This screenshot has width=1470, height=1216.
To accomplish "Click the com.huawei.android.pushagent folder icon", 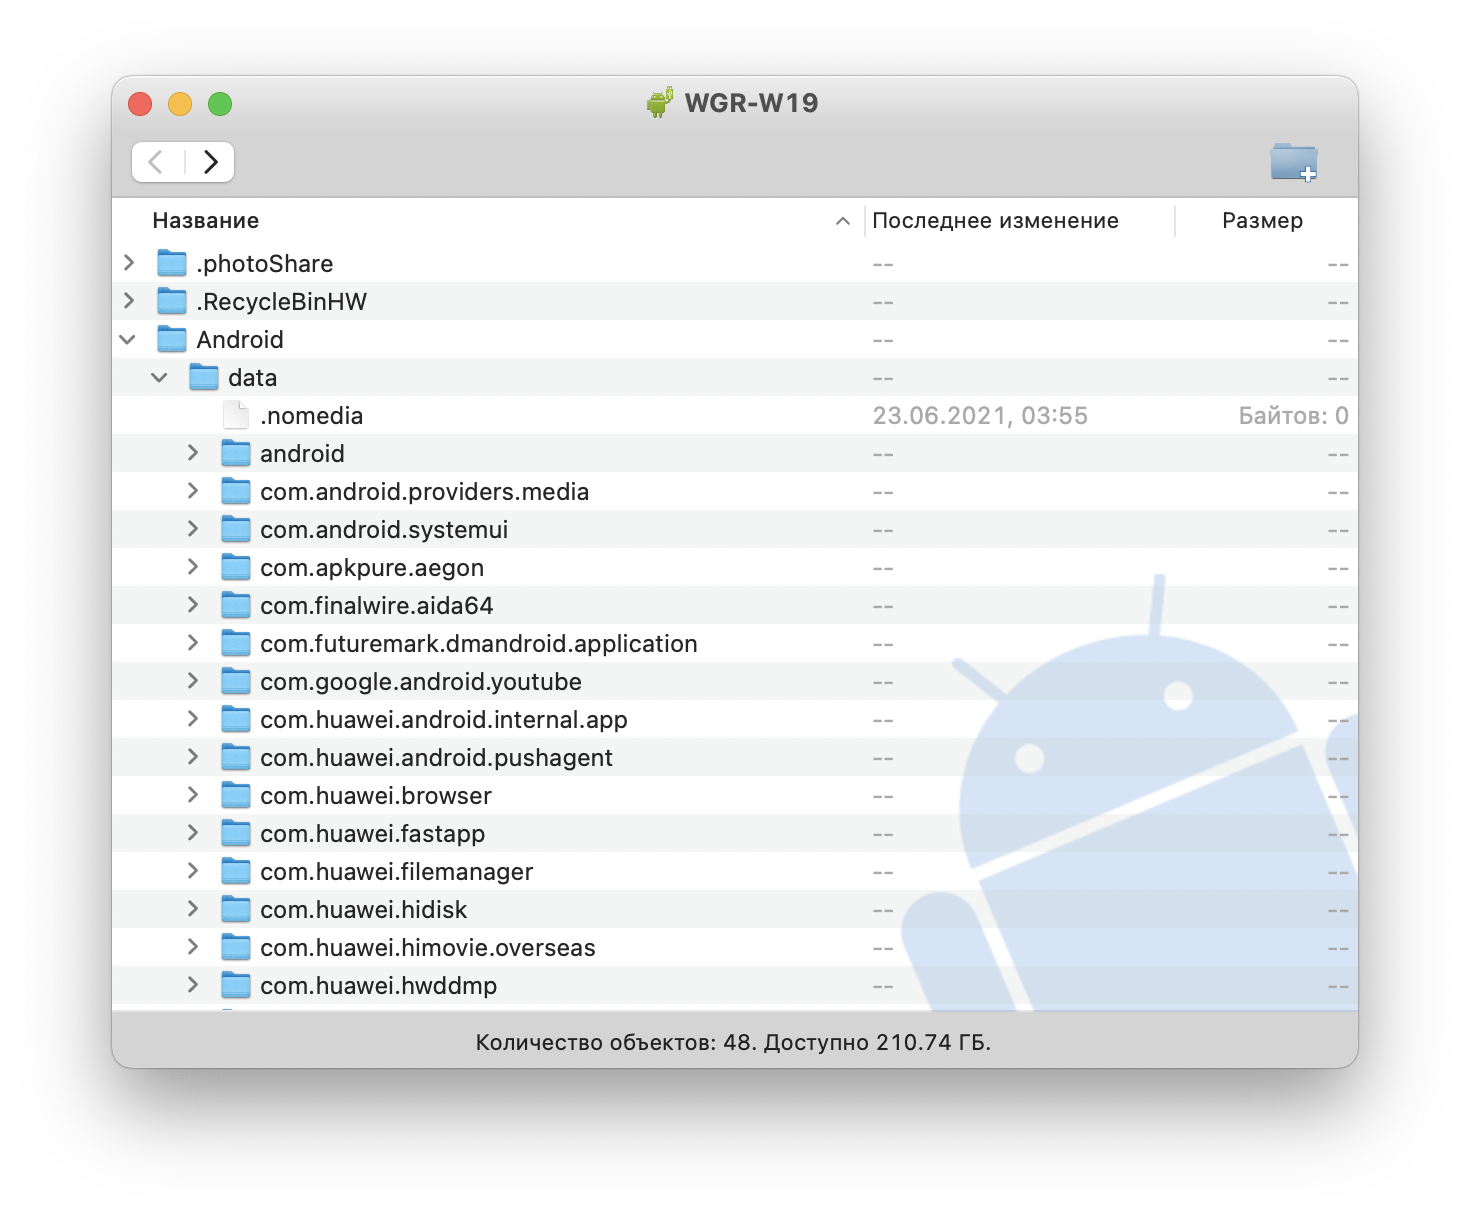I will point(236,758).
